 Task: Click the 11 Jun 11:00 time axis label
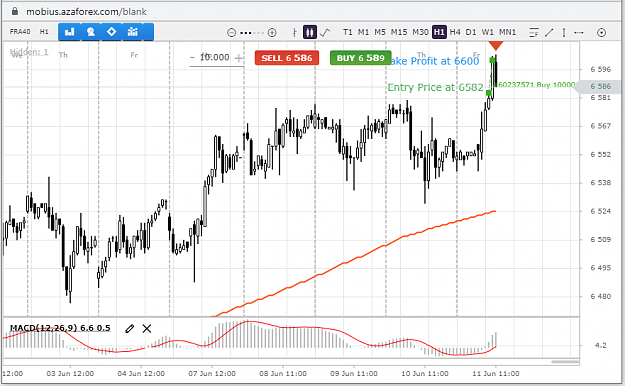[495, 374]
